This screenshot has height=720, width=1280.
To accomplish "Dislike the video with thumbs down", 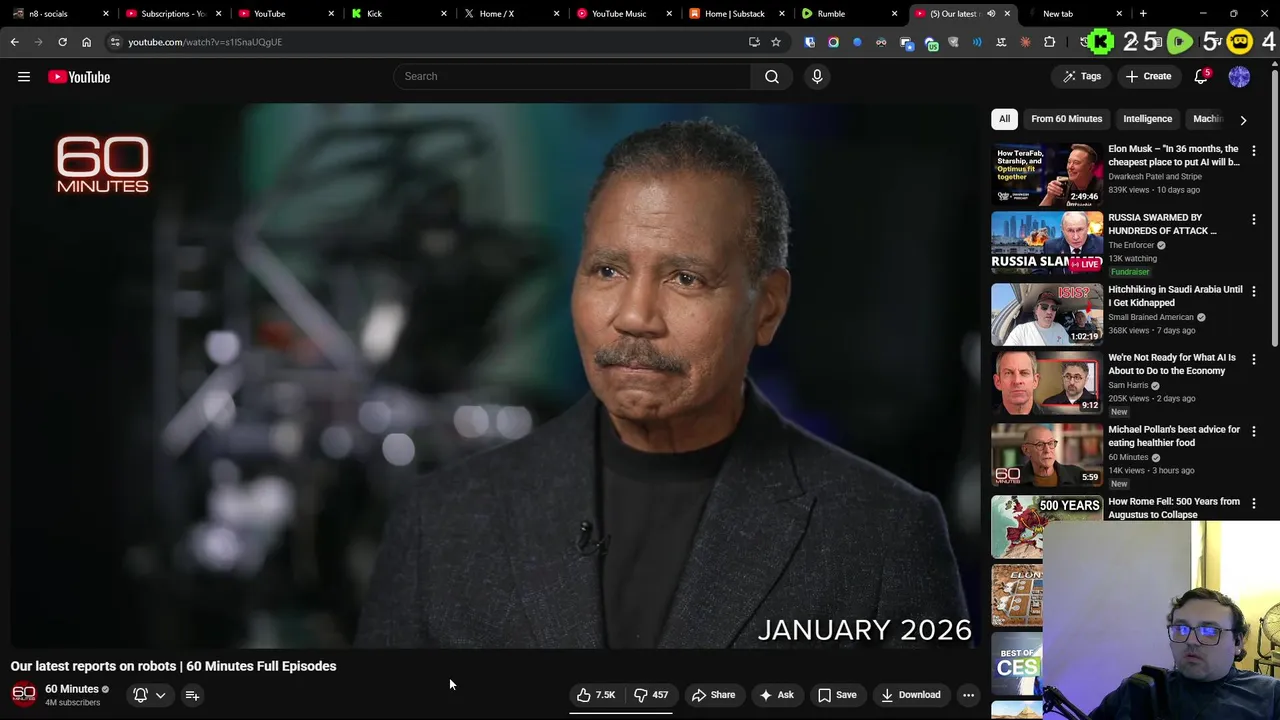I will [650, 695].
